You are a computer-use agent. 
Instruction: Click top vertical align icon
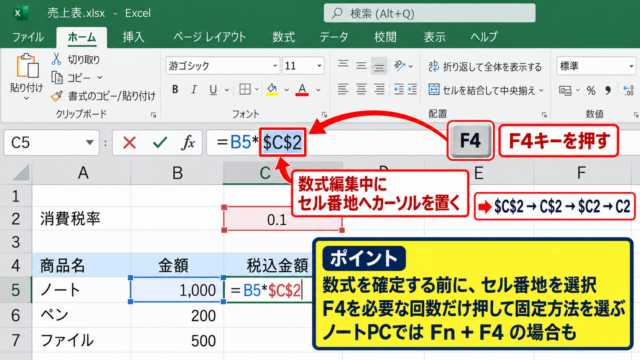pyautogui.click(x=343, y=65)
